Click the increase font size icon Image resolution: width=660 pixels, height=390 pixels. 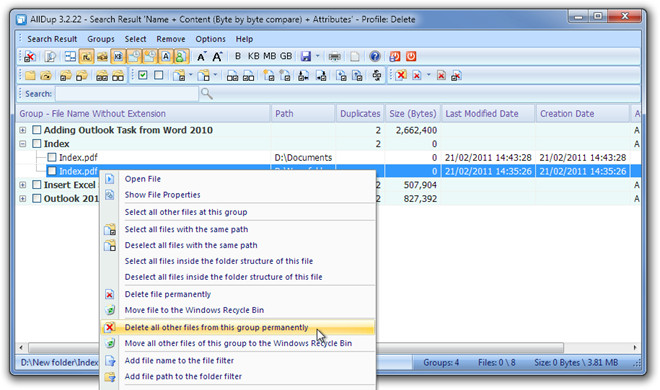click(x=217, y=56)
